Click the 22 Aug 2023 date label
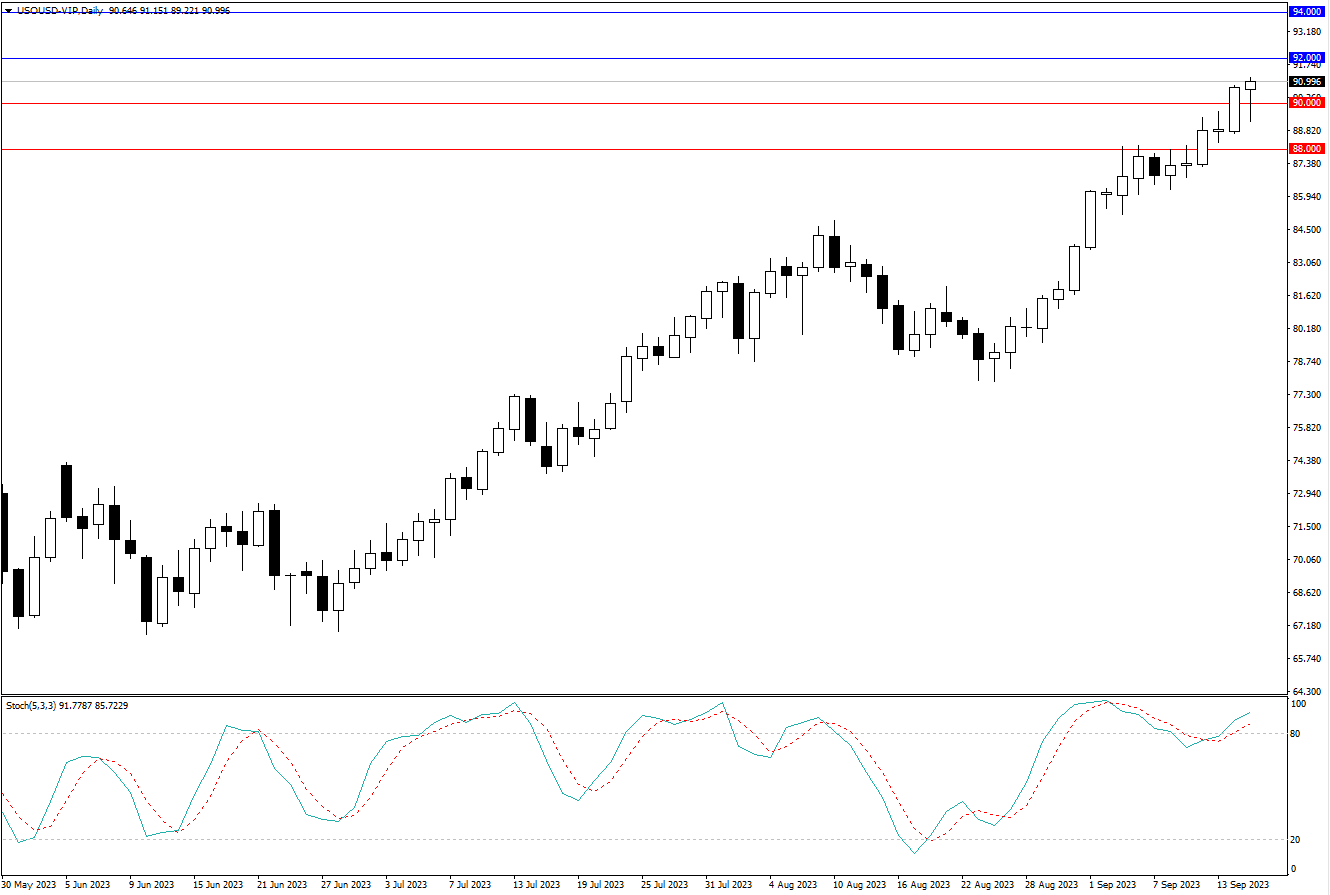 987,885
